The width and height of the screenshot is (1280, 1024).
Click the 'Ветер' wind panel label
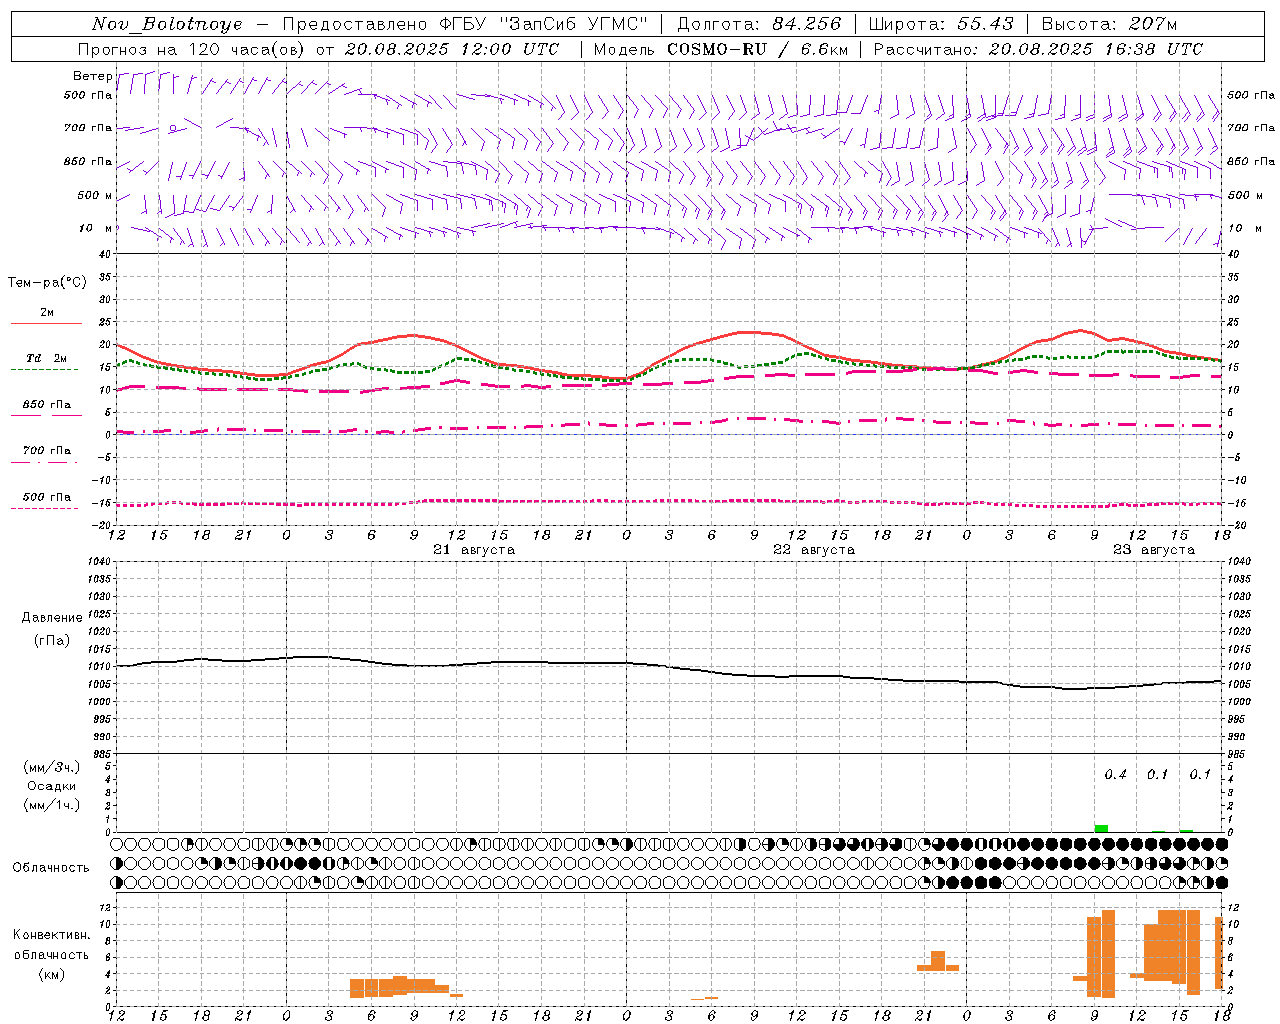coord(92,76)
